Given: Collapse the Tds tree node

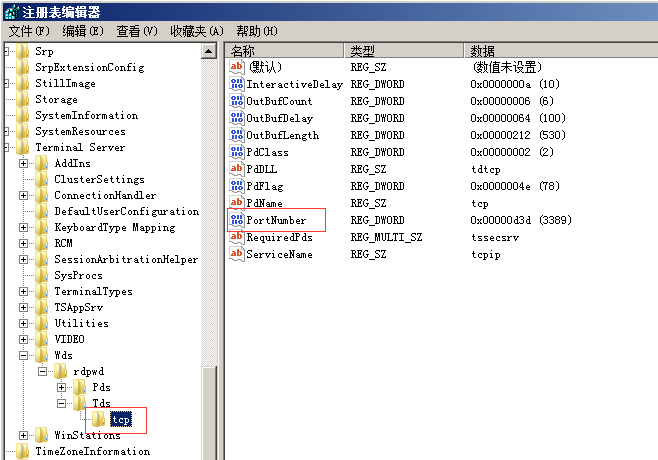Looking at the screenshot, I should (x=62, y=403).
